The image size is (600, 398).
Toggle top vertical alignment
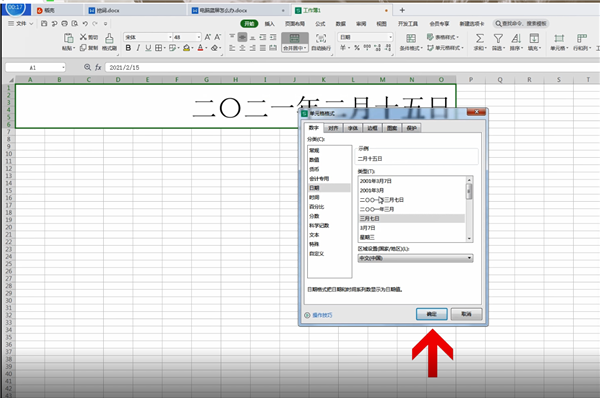pos(232,37)
